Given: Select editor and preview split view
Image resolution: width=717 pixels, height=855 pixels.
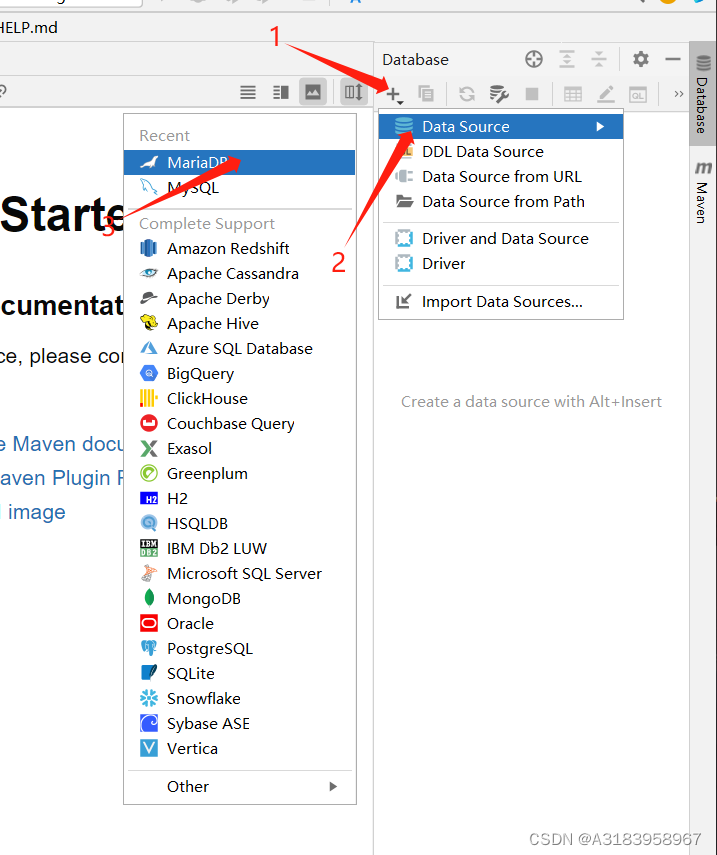Looking at the screenshot, I should coord(281,92).
